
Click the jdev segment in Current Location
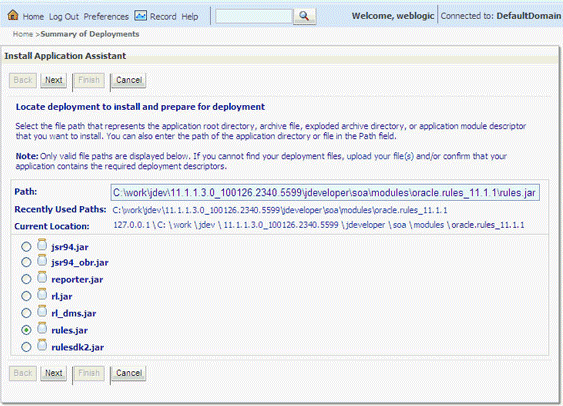[x=207, y=225]
